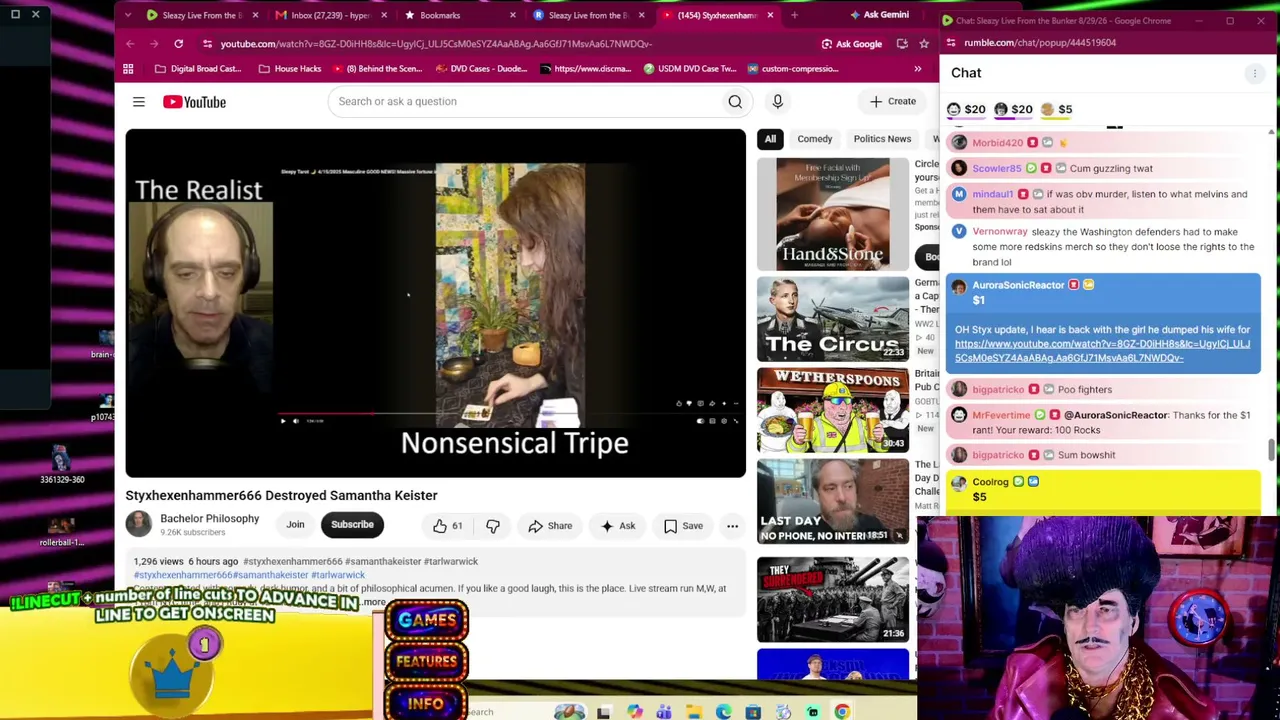Screen dimensions: 1280x720
Task: Click the Vernonway username in chat
Action: pos(1000,232)
